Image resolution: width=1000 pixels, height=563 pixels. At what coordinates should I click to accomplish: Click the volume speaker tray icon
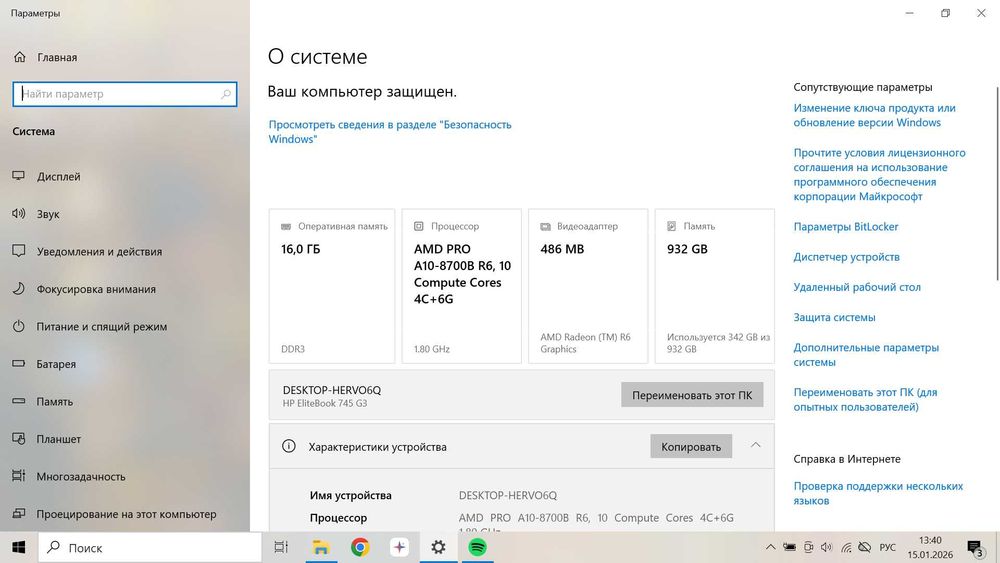(x=827, y=548)
